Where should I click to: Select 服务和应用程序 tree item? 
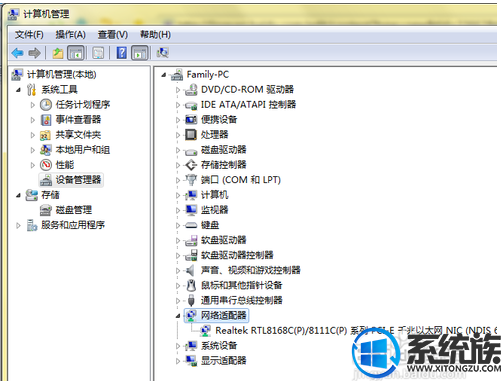73,225
